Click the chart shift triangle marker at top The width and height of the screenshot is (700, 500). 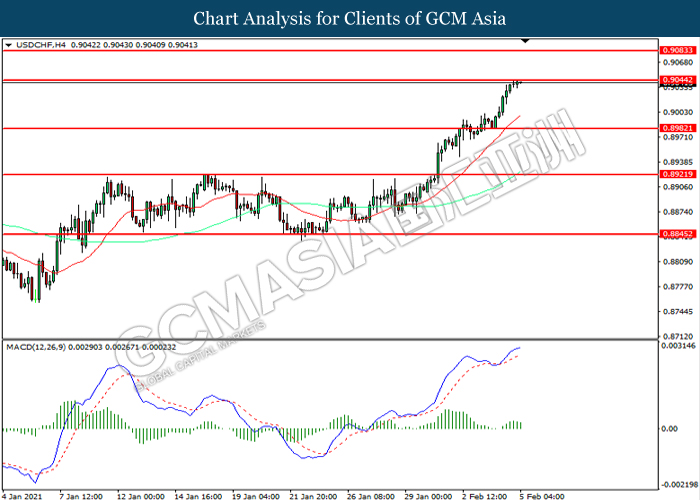pyautogui.click(x=525, y=41)
